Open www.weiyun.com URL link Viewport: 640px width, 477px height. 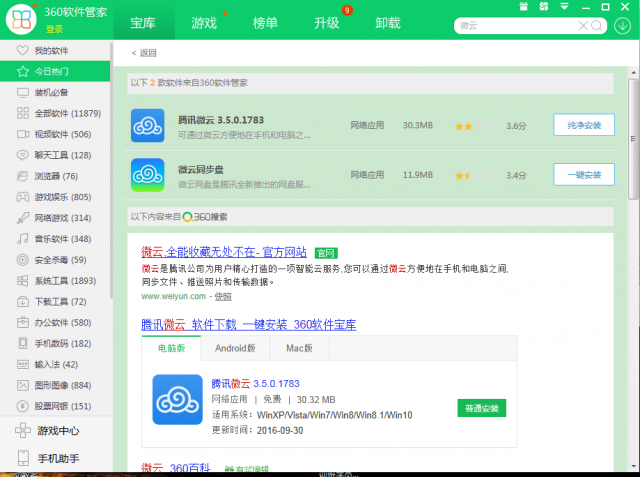pos(173,296)
